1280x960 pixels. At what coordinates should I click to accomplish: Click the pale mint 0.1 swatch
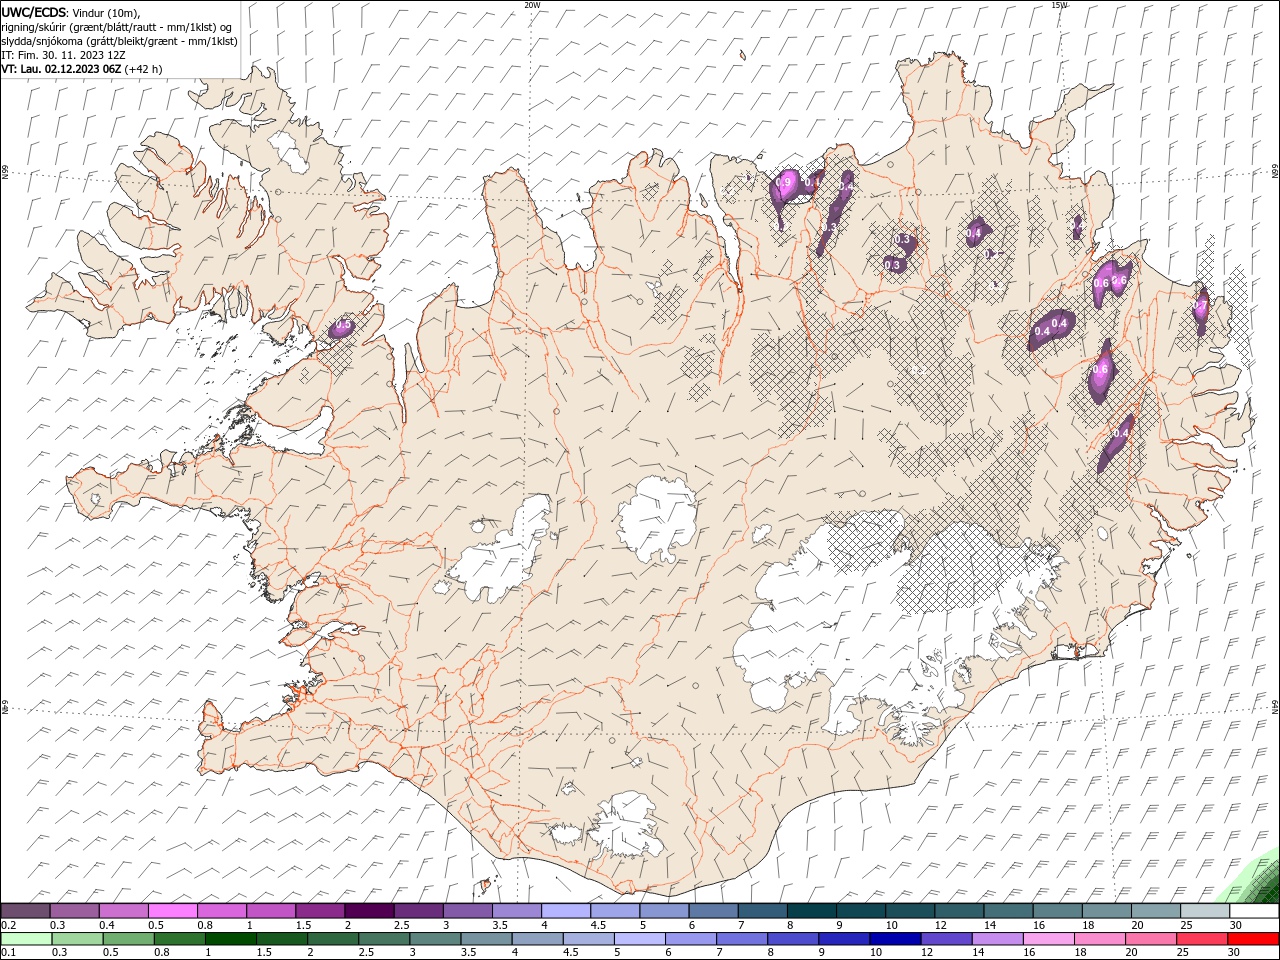(25, 938)
